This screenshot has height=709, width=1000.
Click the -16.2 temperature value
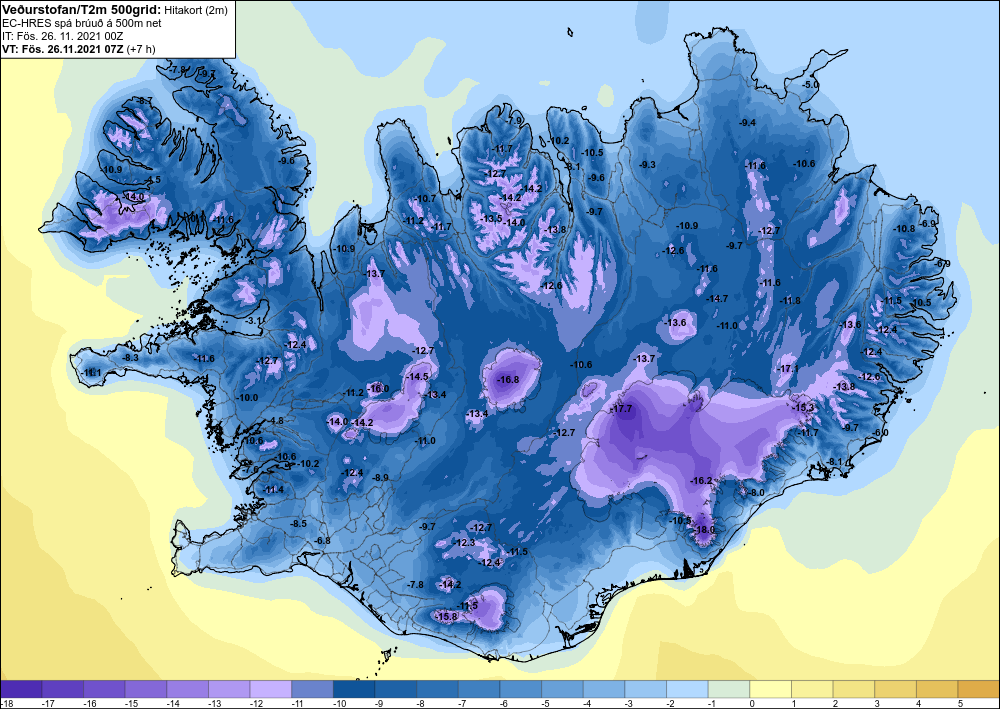click(x=701, y=480)
